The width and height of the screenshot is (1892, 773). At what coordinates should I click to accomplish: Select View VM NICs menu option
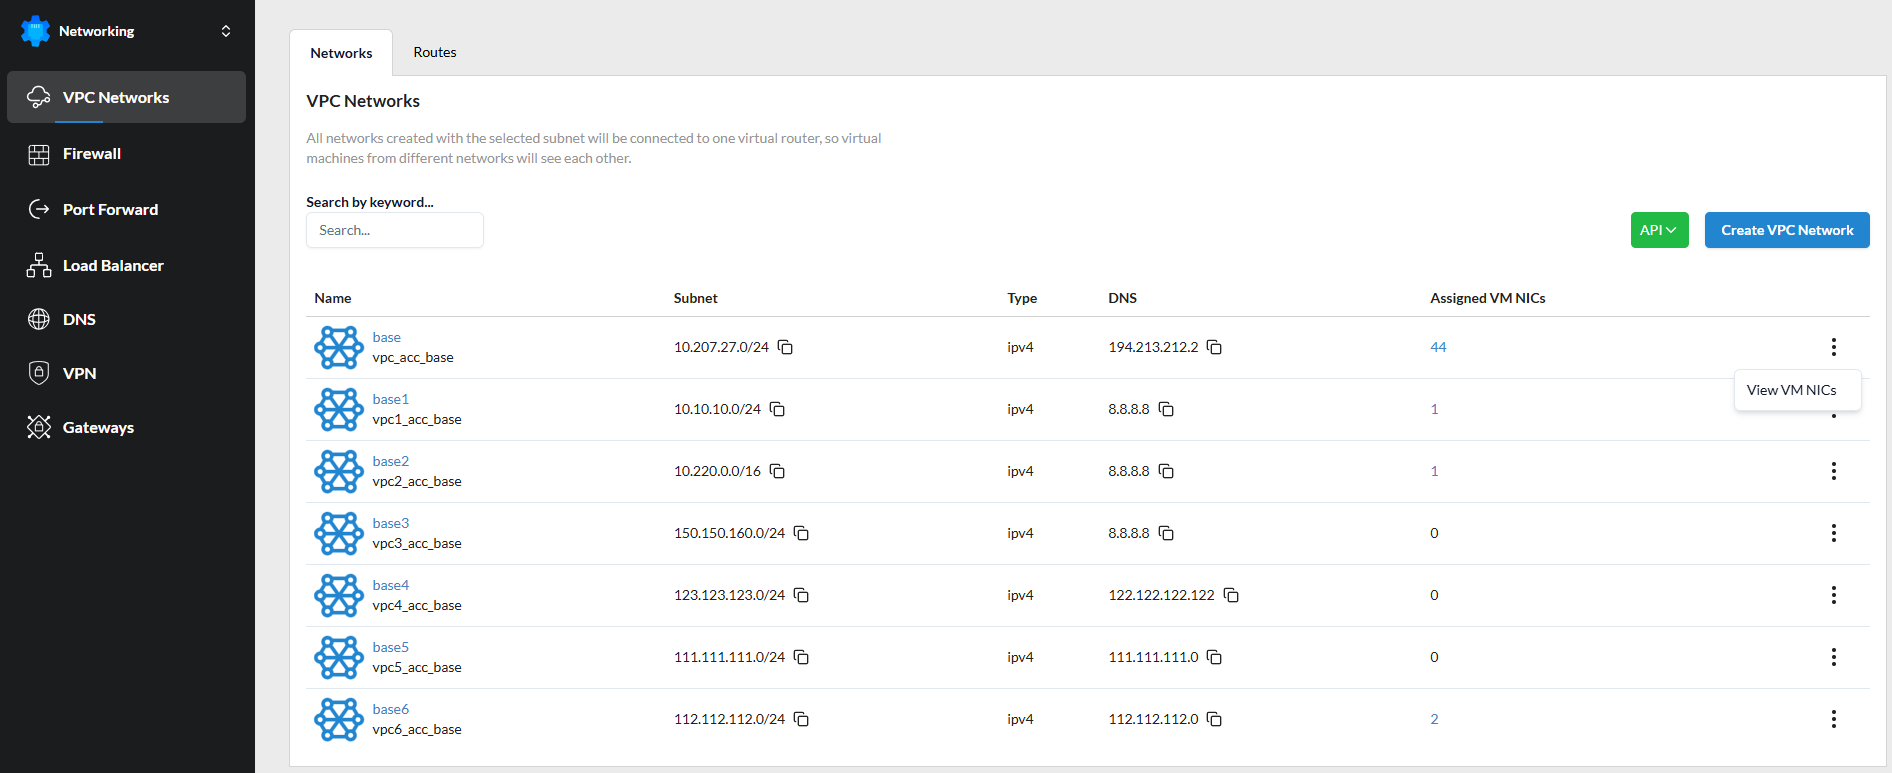[1791, 390]
